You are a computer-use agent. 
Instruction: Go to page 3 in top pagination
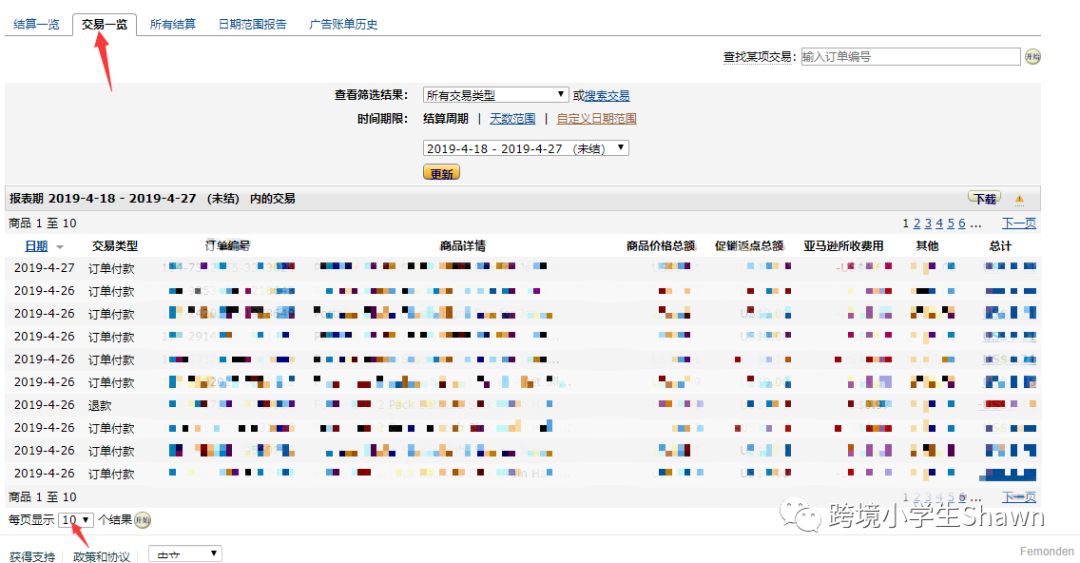coord(928,223)
